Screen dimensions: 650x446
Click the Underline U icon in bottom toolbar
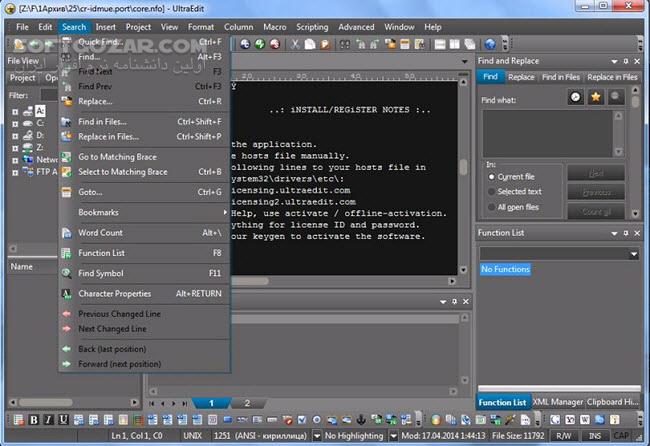(63, 420)
